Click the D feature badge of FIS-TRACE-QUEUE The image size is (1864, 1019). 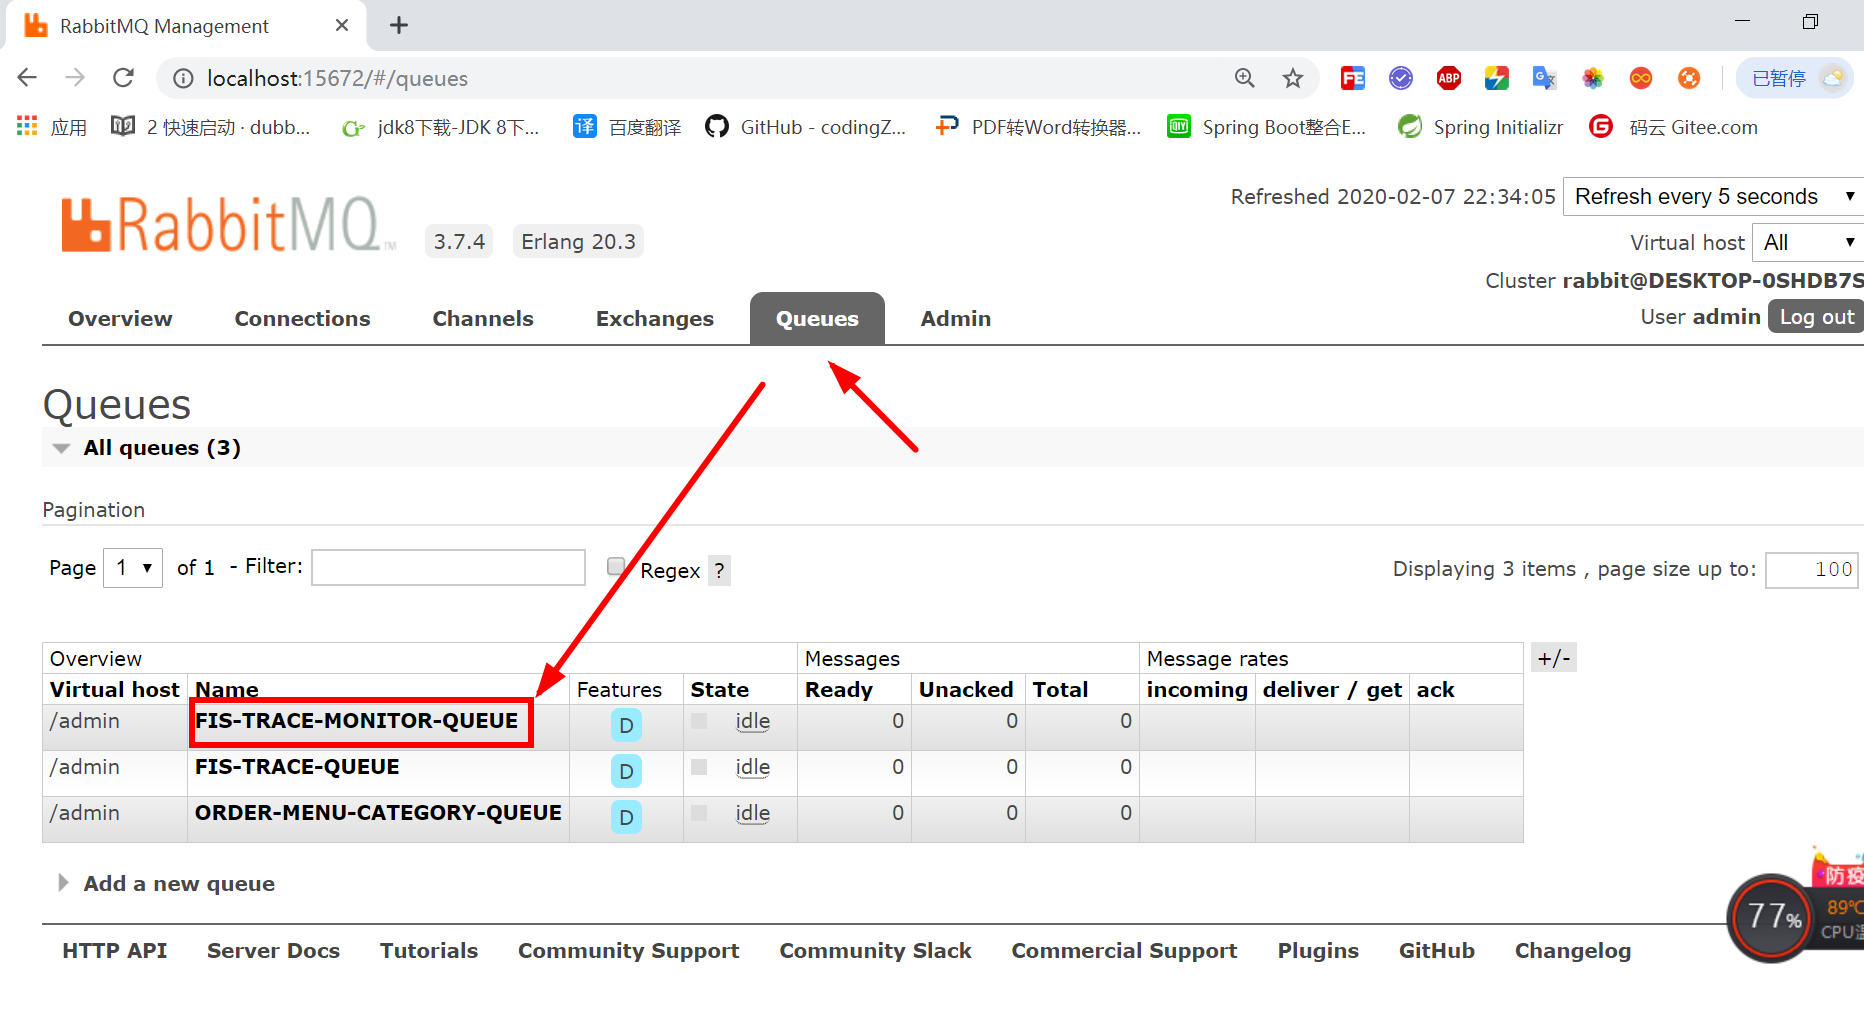pos(626,771)
